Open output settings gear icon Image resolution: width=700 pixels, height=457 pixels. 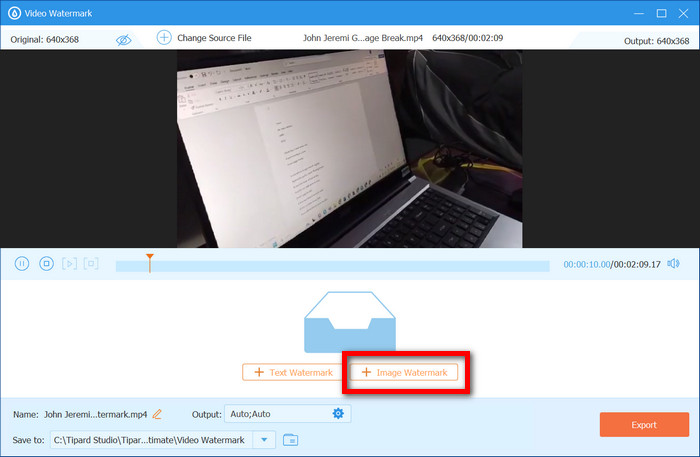pos(338,414)
